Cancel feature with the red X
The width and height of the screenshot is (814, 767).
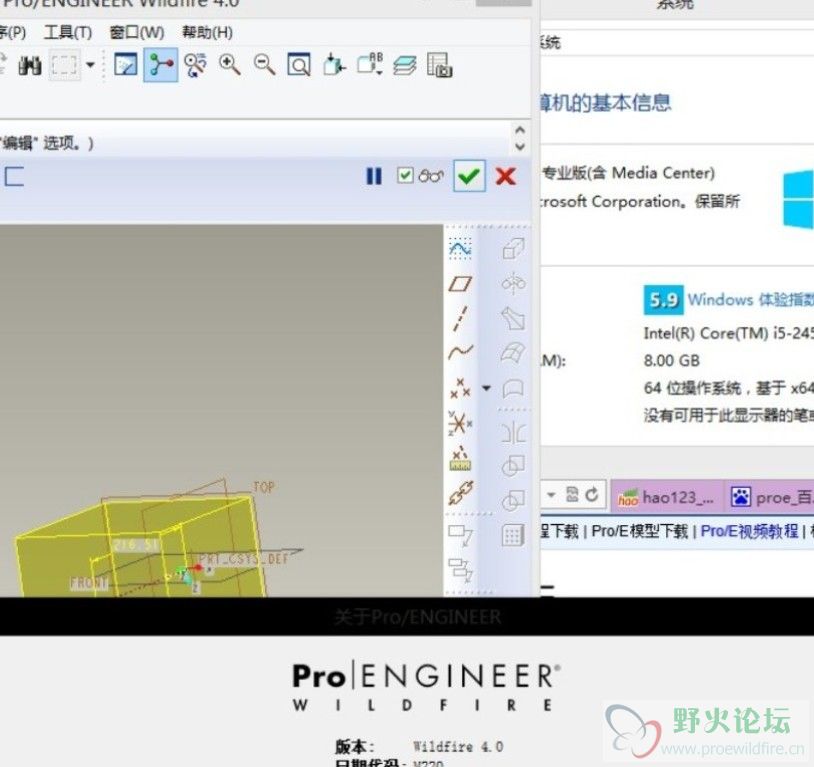(506, 177)
